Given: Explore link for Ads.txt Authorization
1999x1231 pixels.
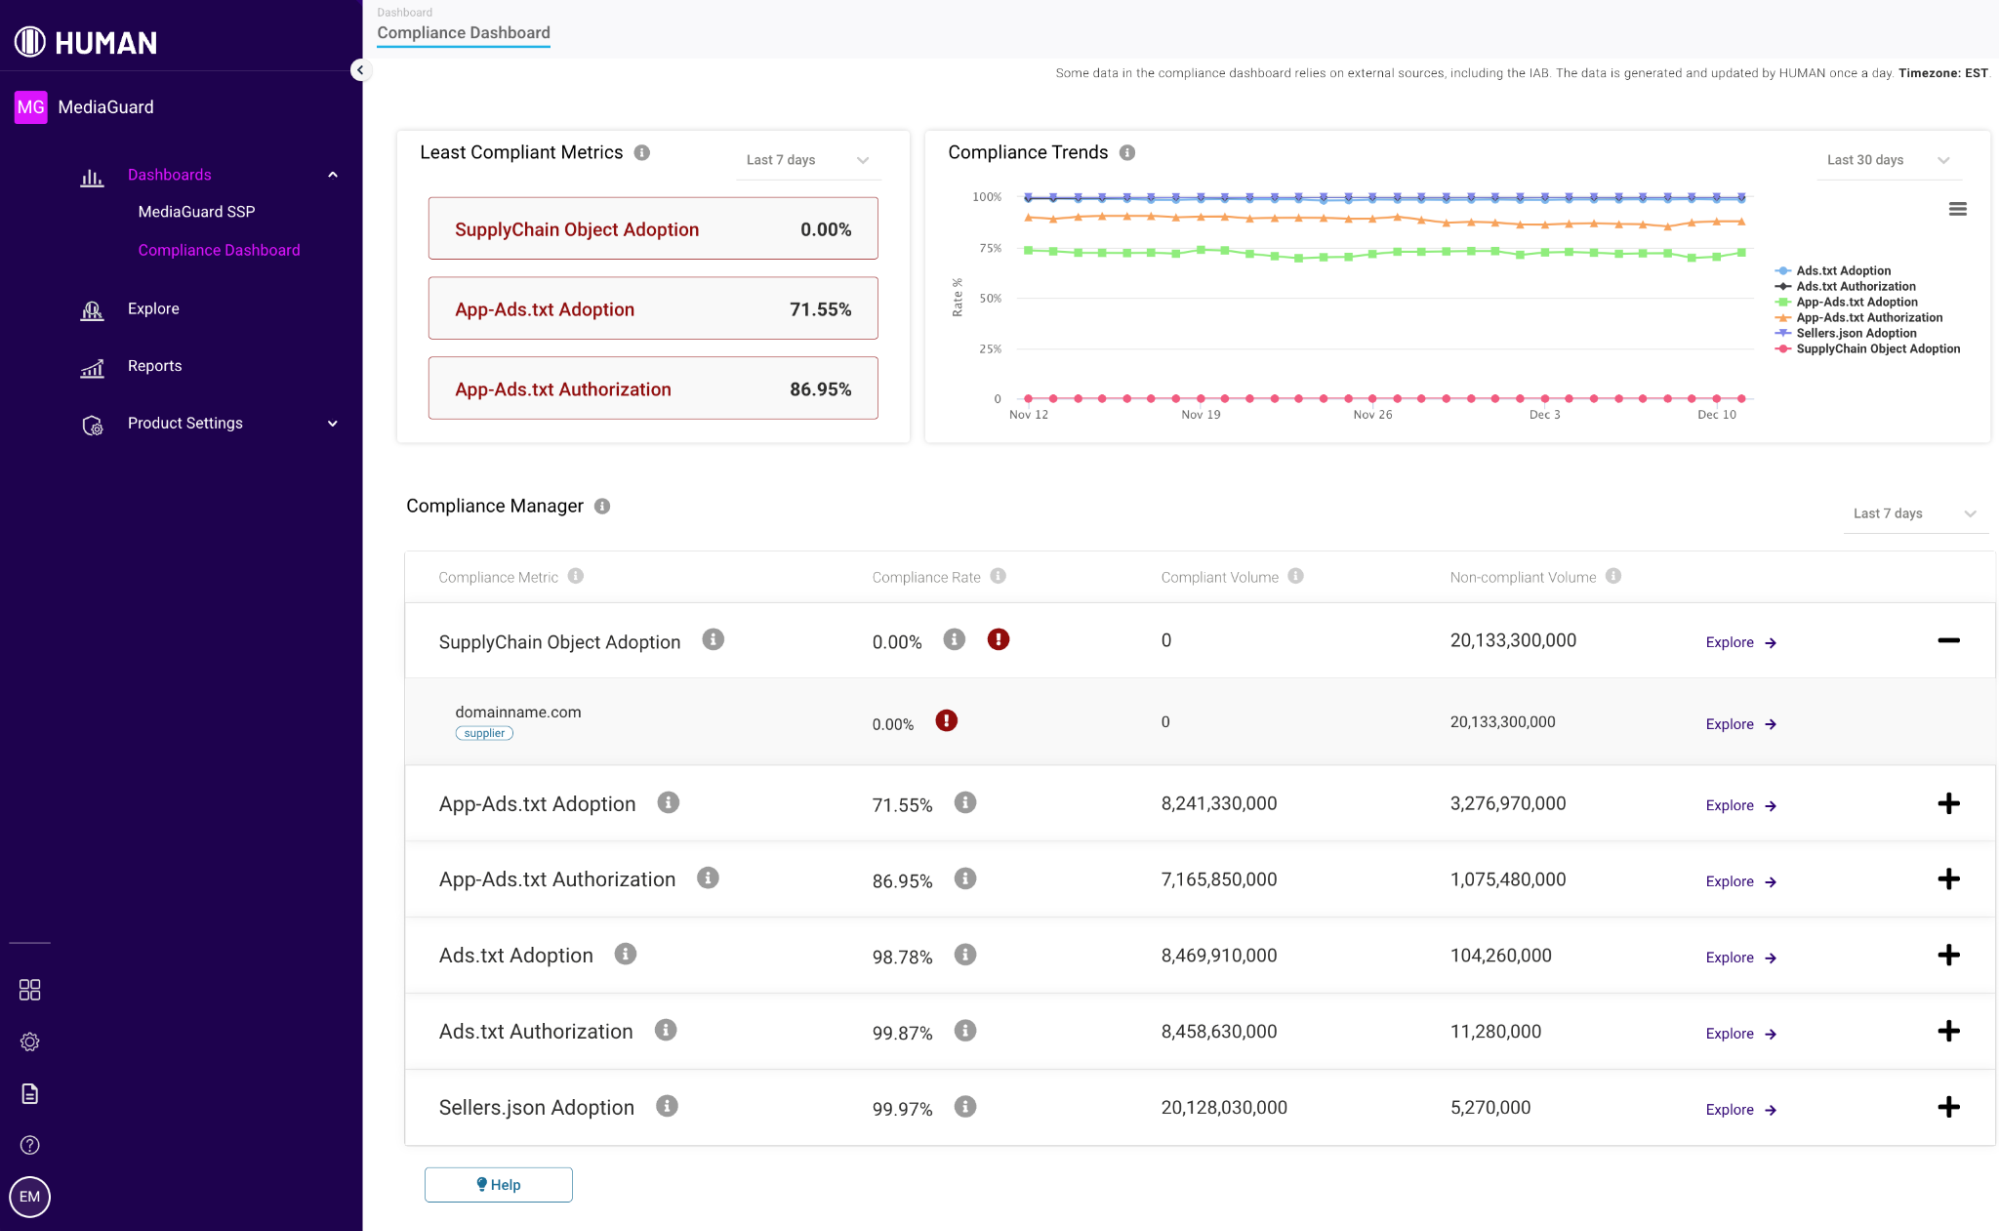Looking at the screenshot, I should tap(1741, 1033).
